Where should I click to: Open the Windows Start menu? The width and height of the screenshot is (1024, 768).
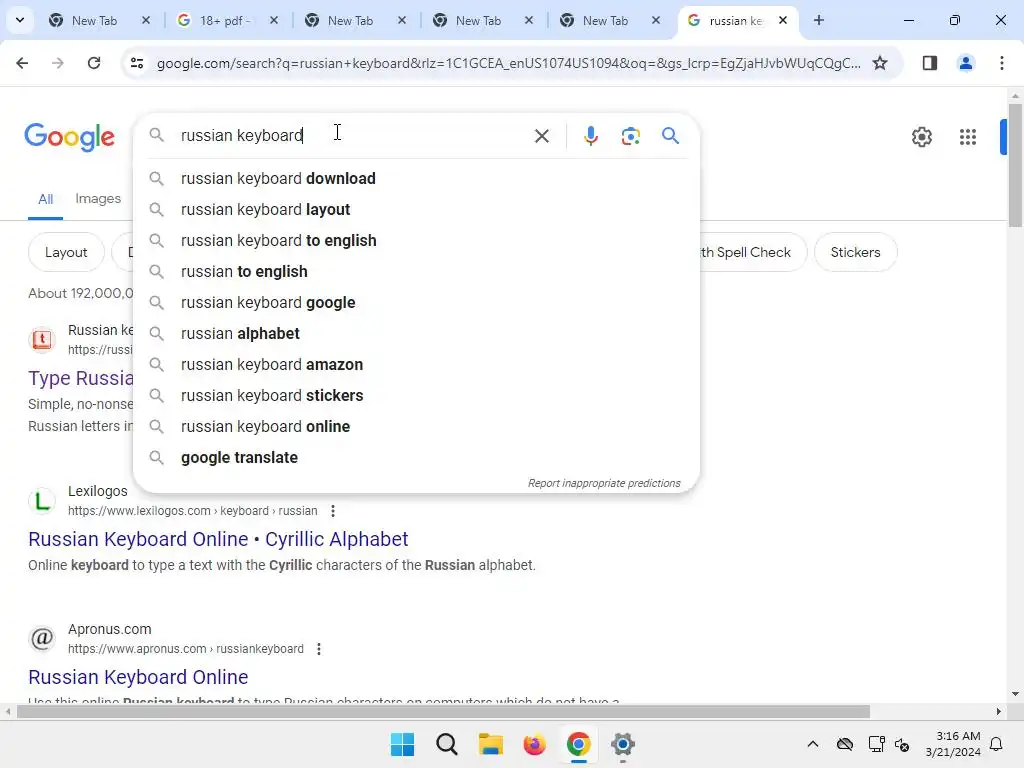pyautogui.click(x=402, y=744)
